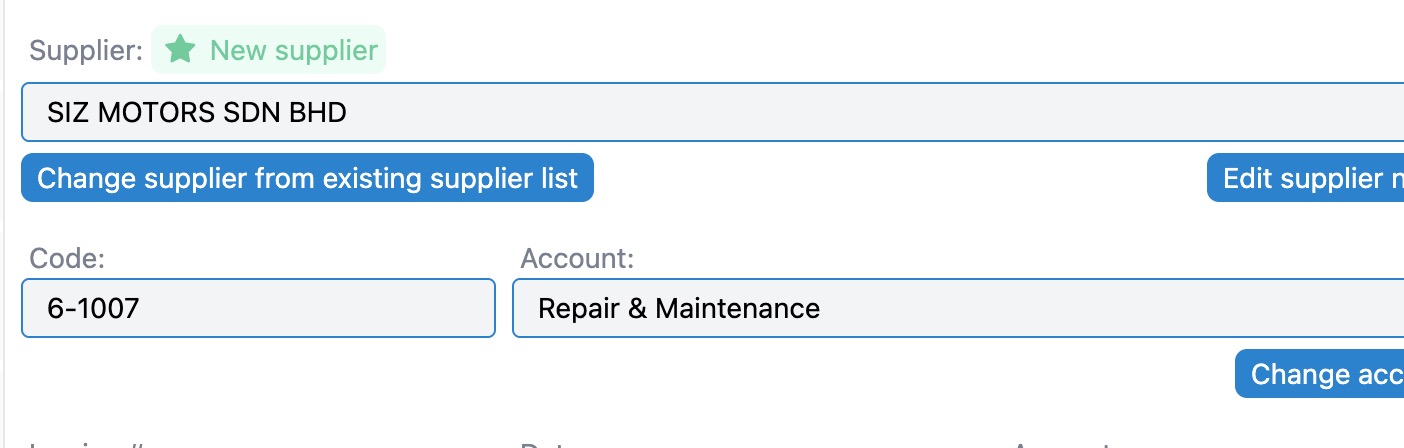Image resolution: width=1404 pixels, height=448 pixels.
Task: Click the Supplier: label
Action: (86, 51)
